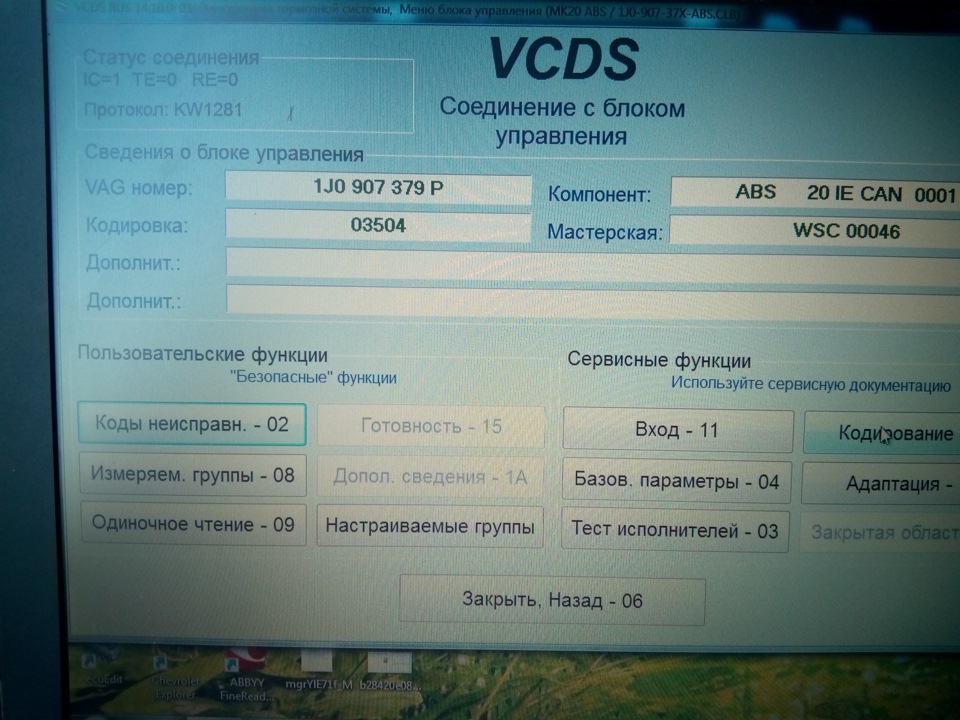960x720 pixels.
Task: Click the Сервисные функции heading
Action: click(x=659, y=359)
